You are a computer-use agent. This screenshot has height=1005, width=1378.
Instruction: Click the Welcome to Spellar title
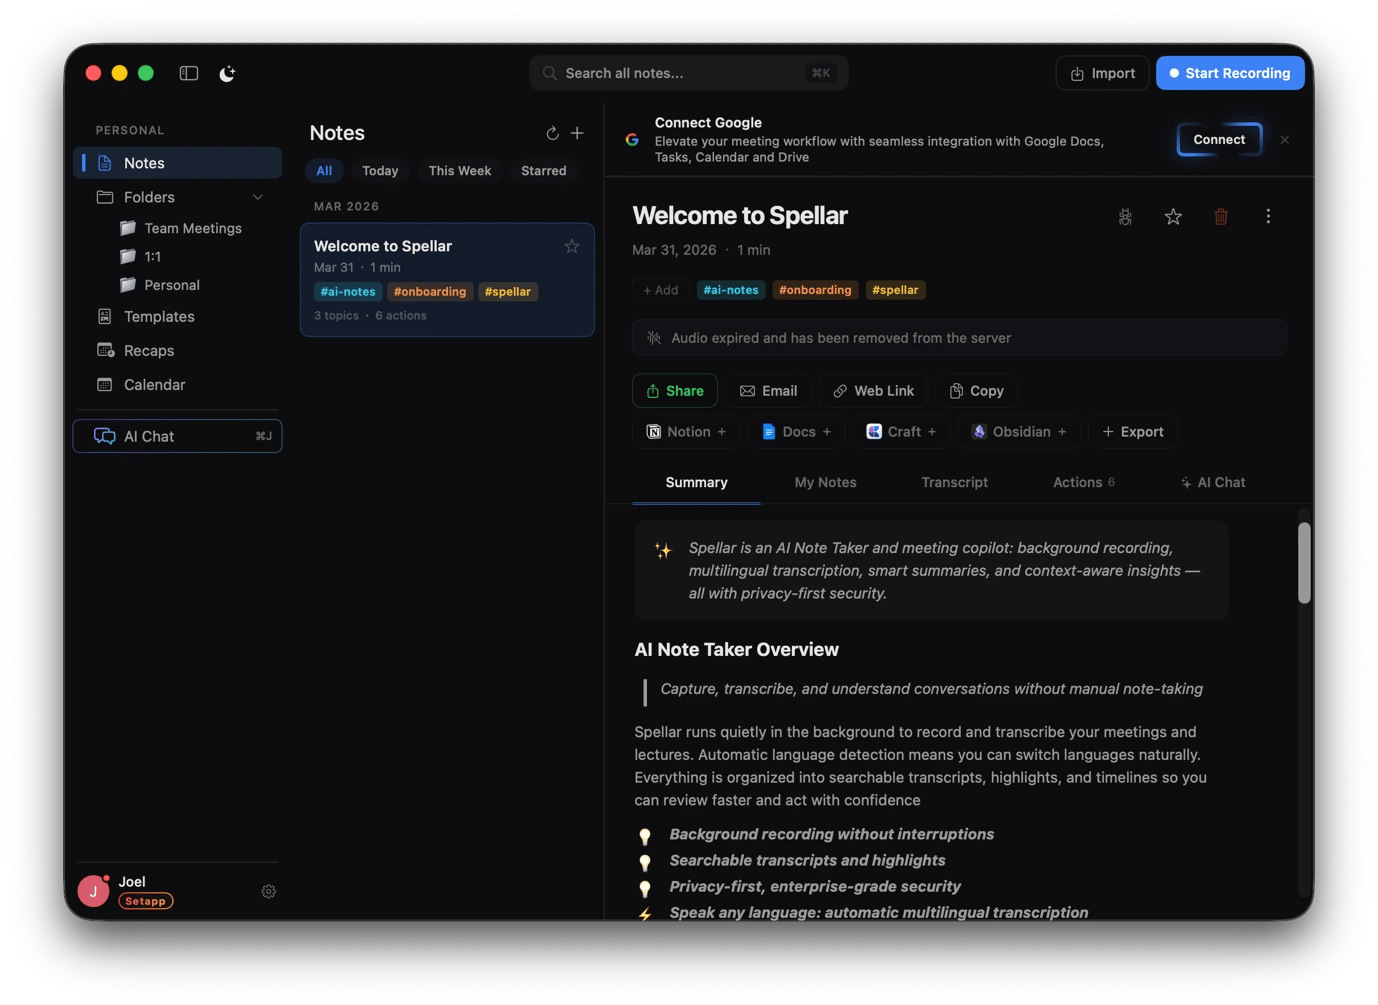(740, 216)
